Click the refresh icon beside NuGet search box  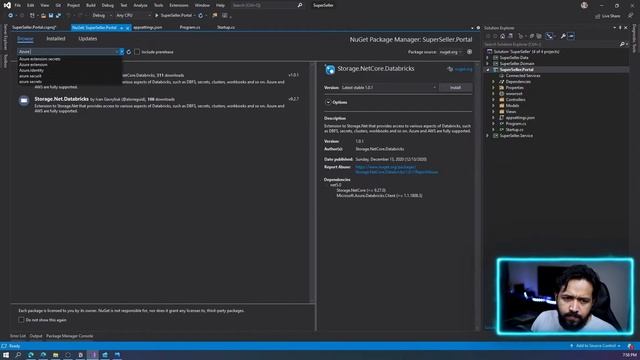(129, 52)
